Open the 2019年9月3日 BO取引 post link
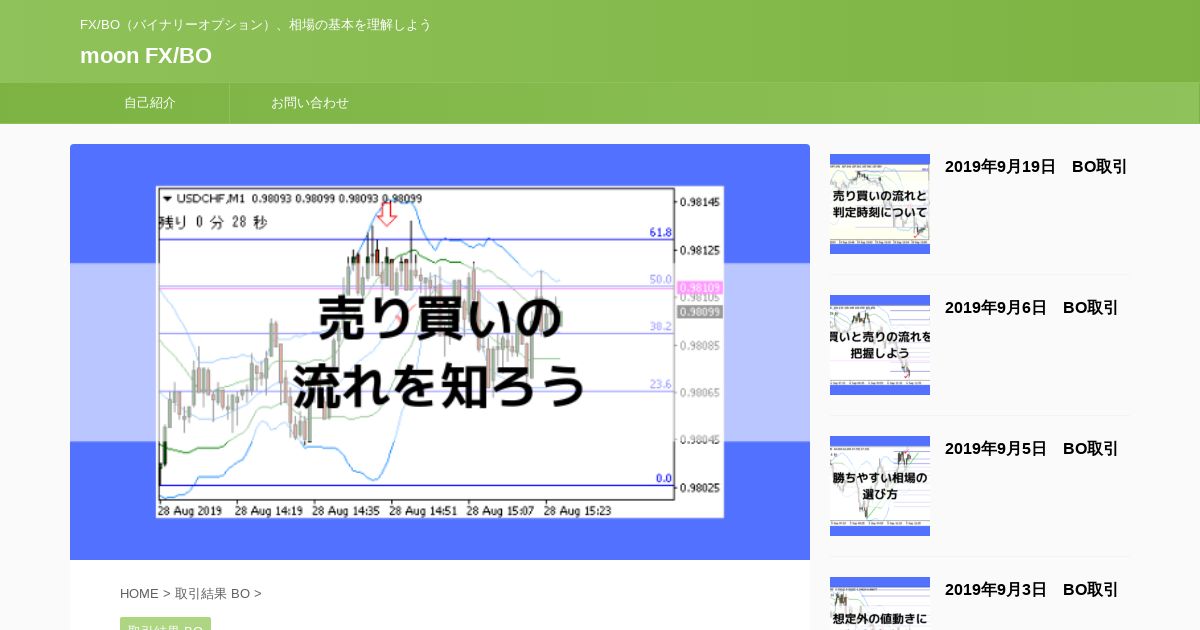The width and height of the screenshot is (1200, 630). [x=1032, y=590]
